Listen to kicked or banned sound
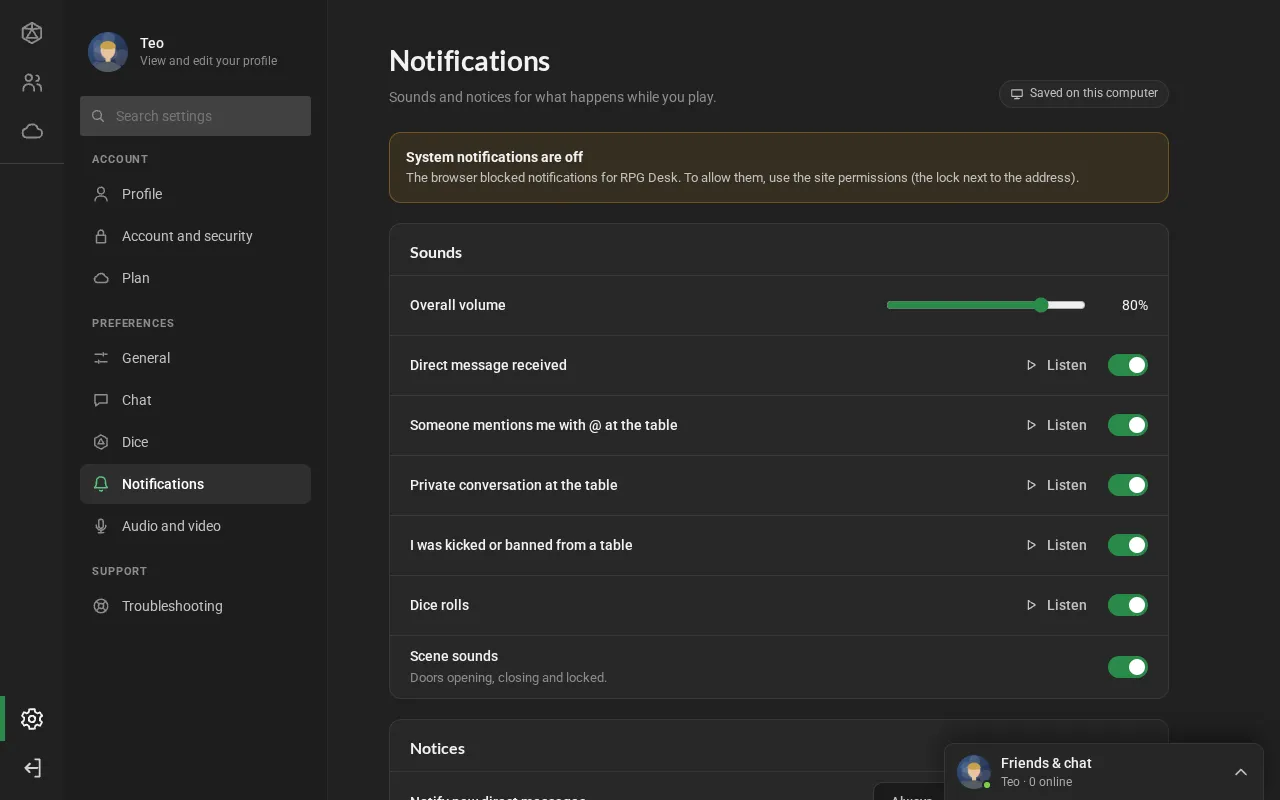The width and height of the screenshot is (1280, 800). 1056,545
